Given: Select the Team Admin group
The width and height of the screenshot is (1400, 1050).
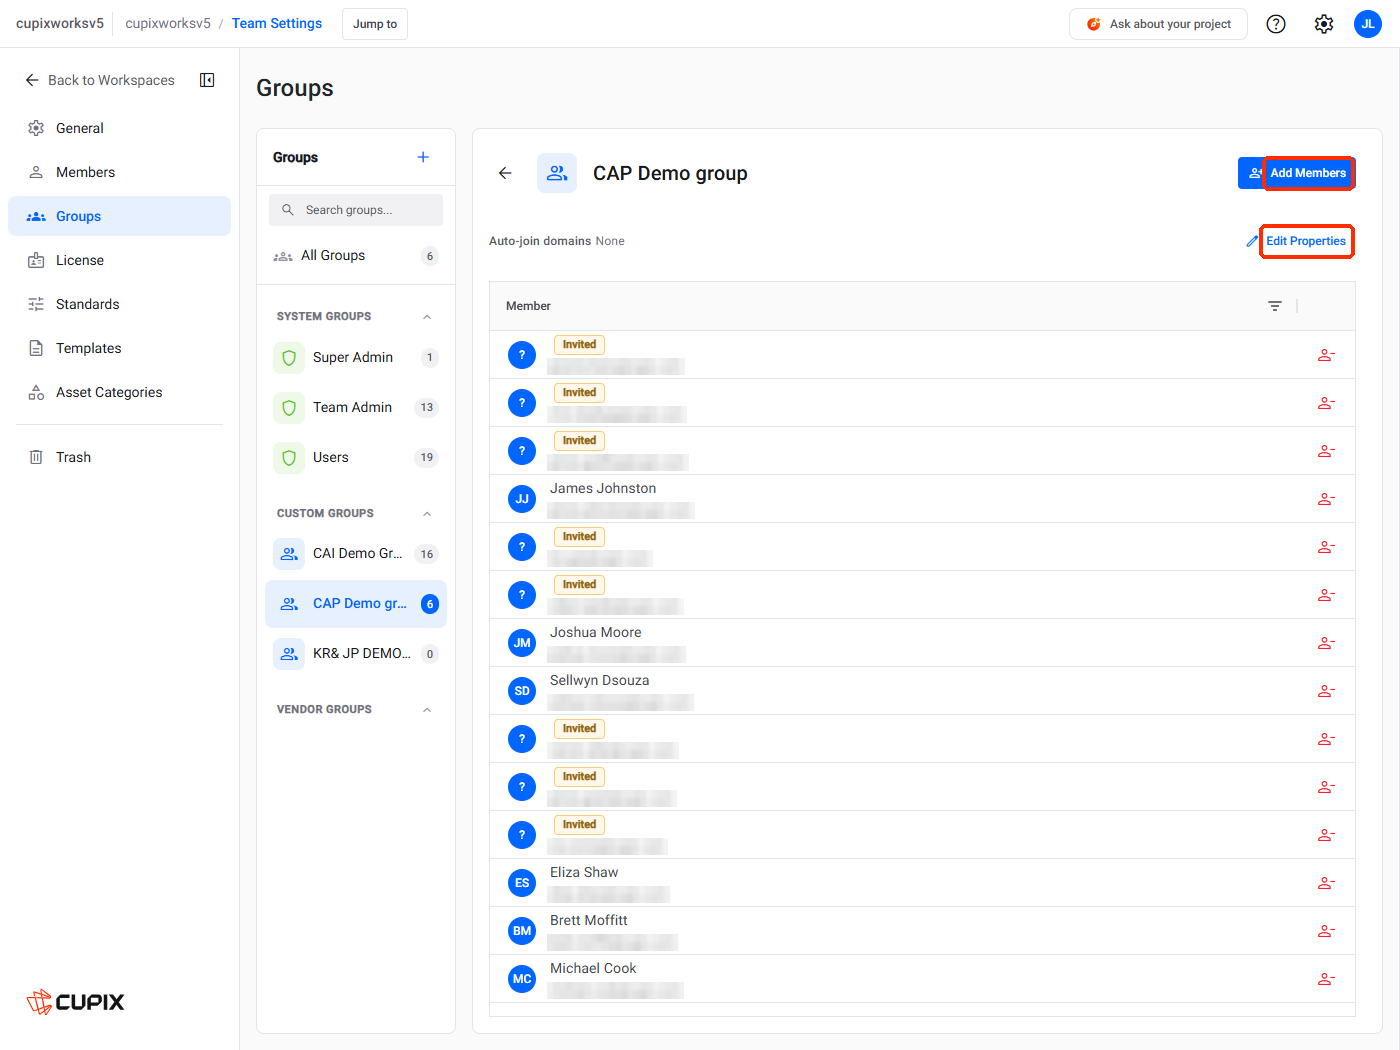Looking at the screenshot, I should 356,407.
